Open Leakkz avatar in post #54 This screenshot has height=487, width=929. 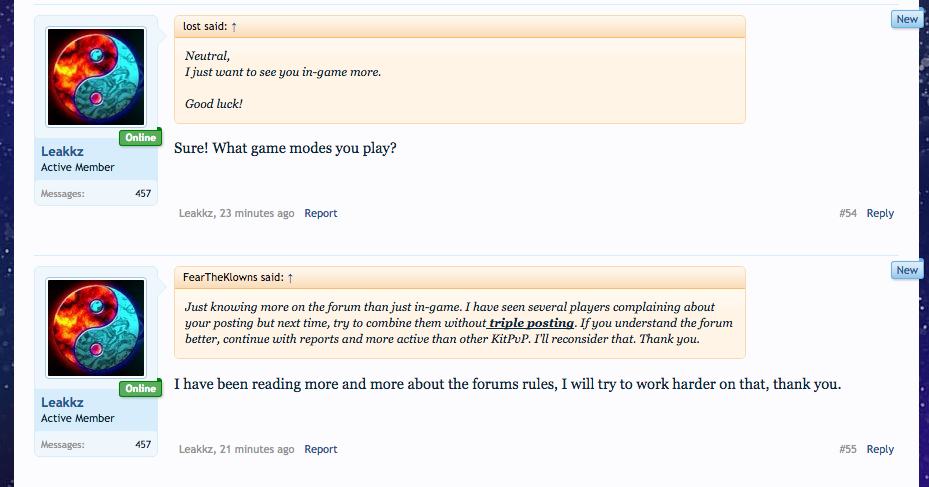pyautogui.click(x=96, y=77)
